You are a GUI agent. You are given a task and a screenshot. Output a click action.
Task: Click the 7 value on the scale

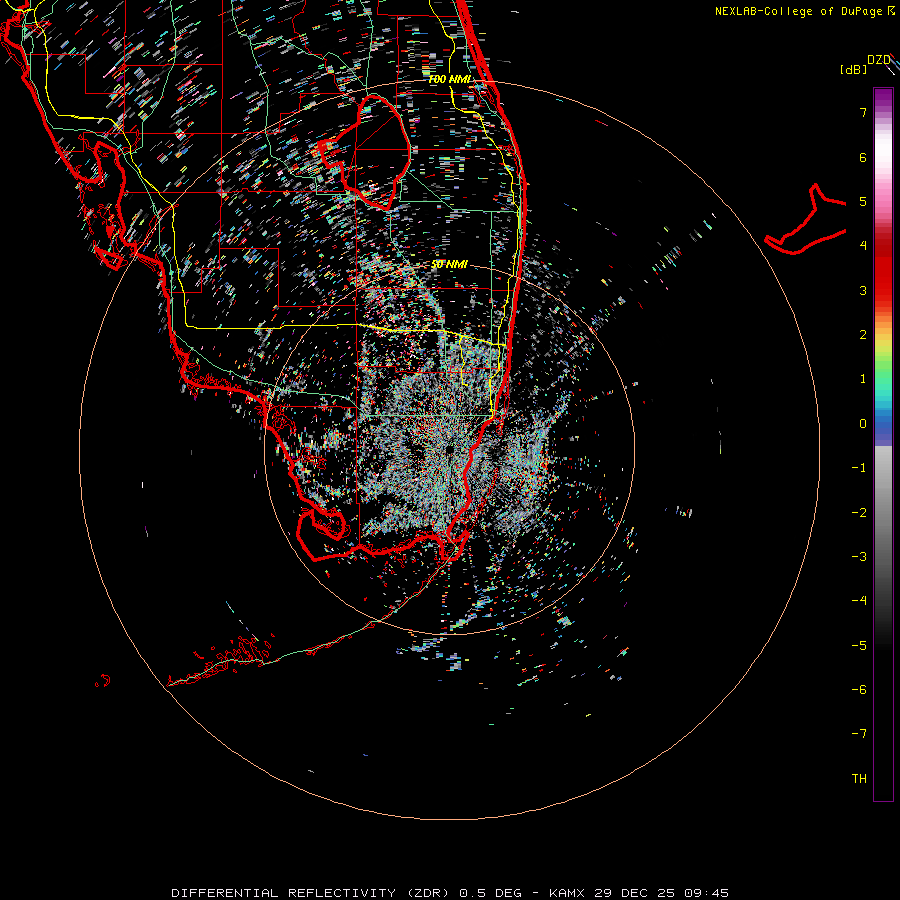tap(863, 112)
